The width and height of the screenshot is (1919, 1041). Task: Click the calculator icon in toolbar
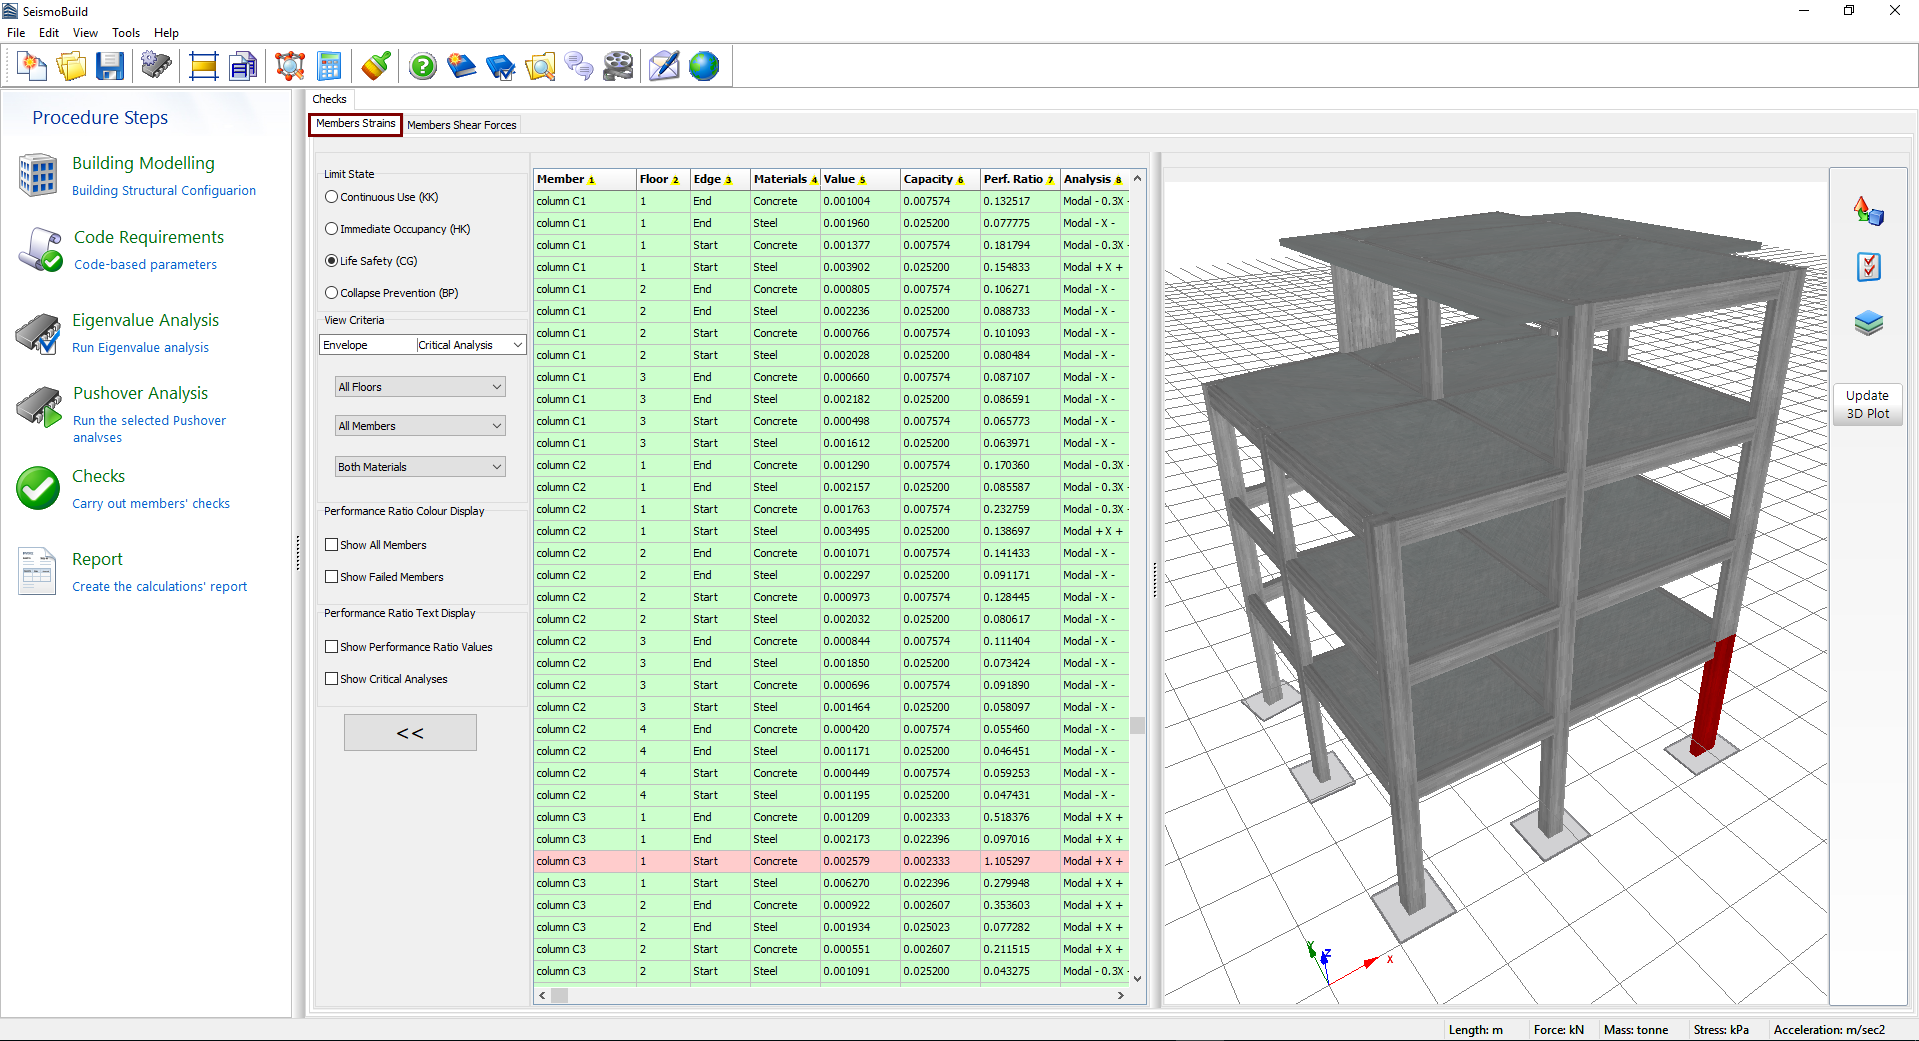(x=329, y=67)
